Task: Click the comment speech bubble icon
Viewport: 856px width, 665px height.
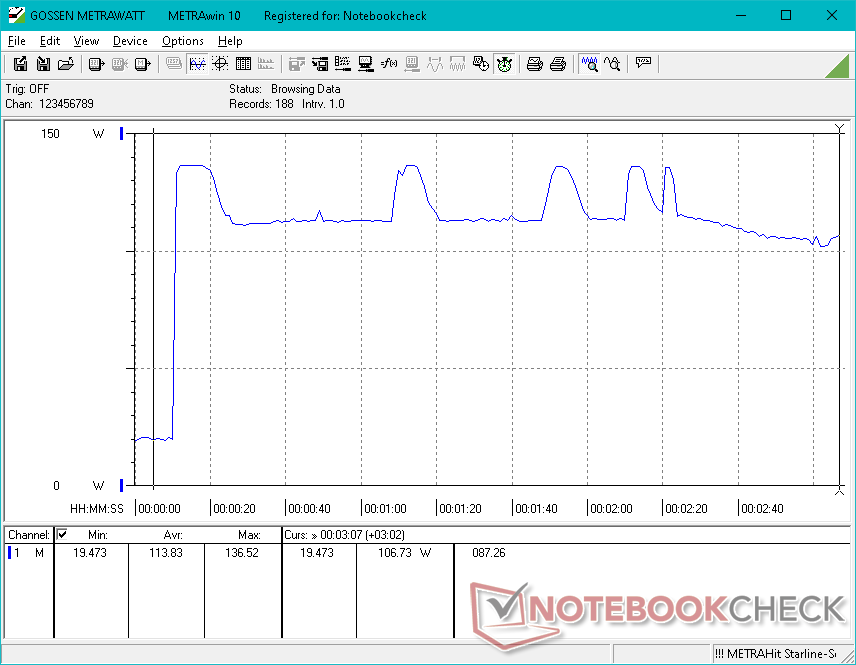Action: click(x=643, y=64)
